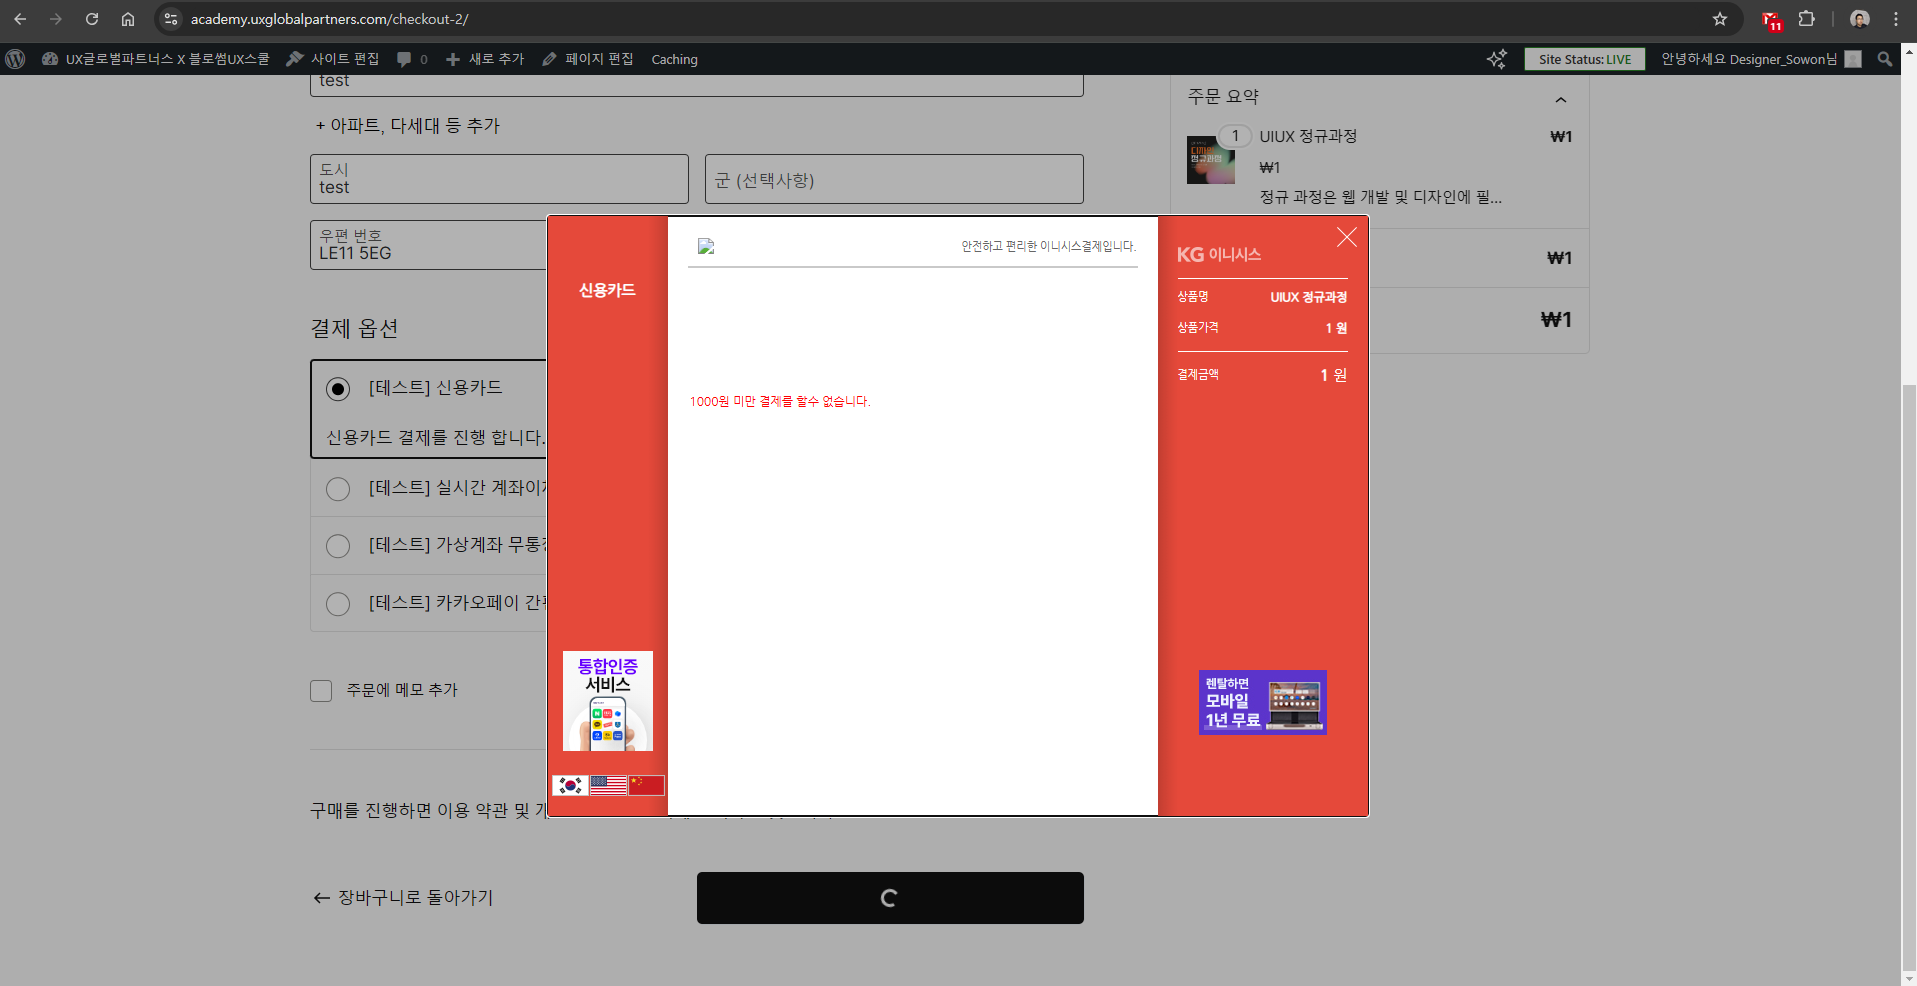The height and width of the screenshot is (986, 1917).
Task: Open the Chrome profile avatar
Action: [x=1860, y=19]
